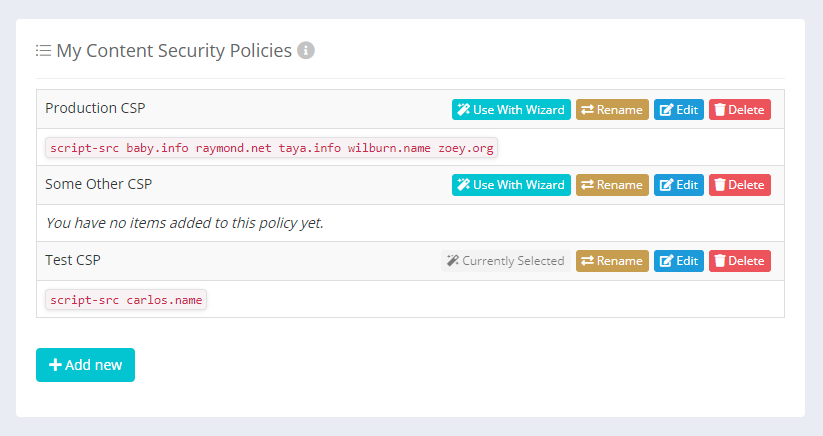Add a new content security policy

(x=85, y=365)
